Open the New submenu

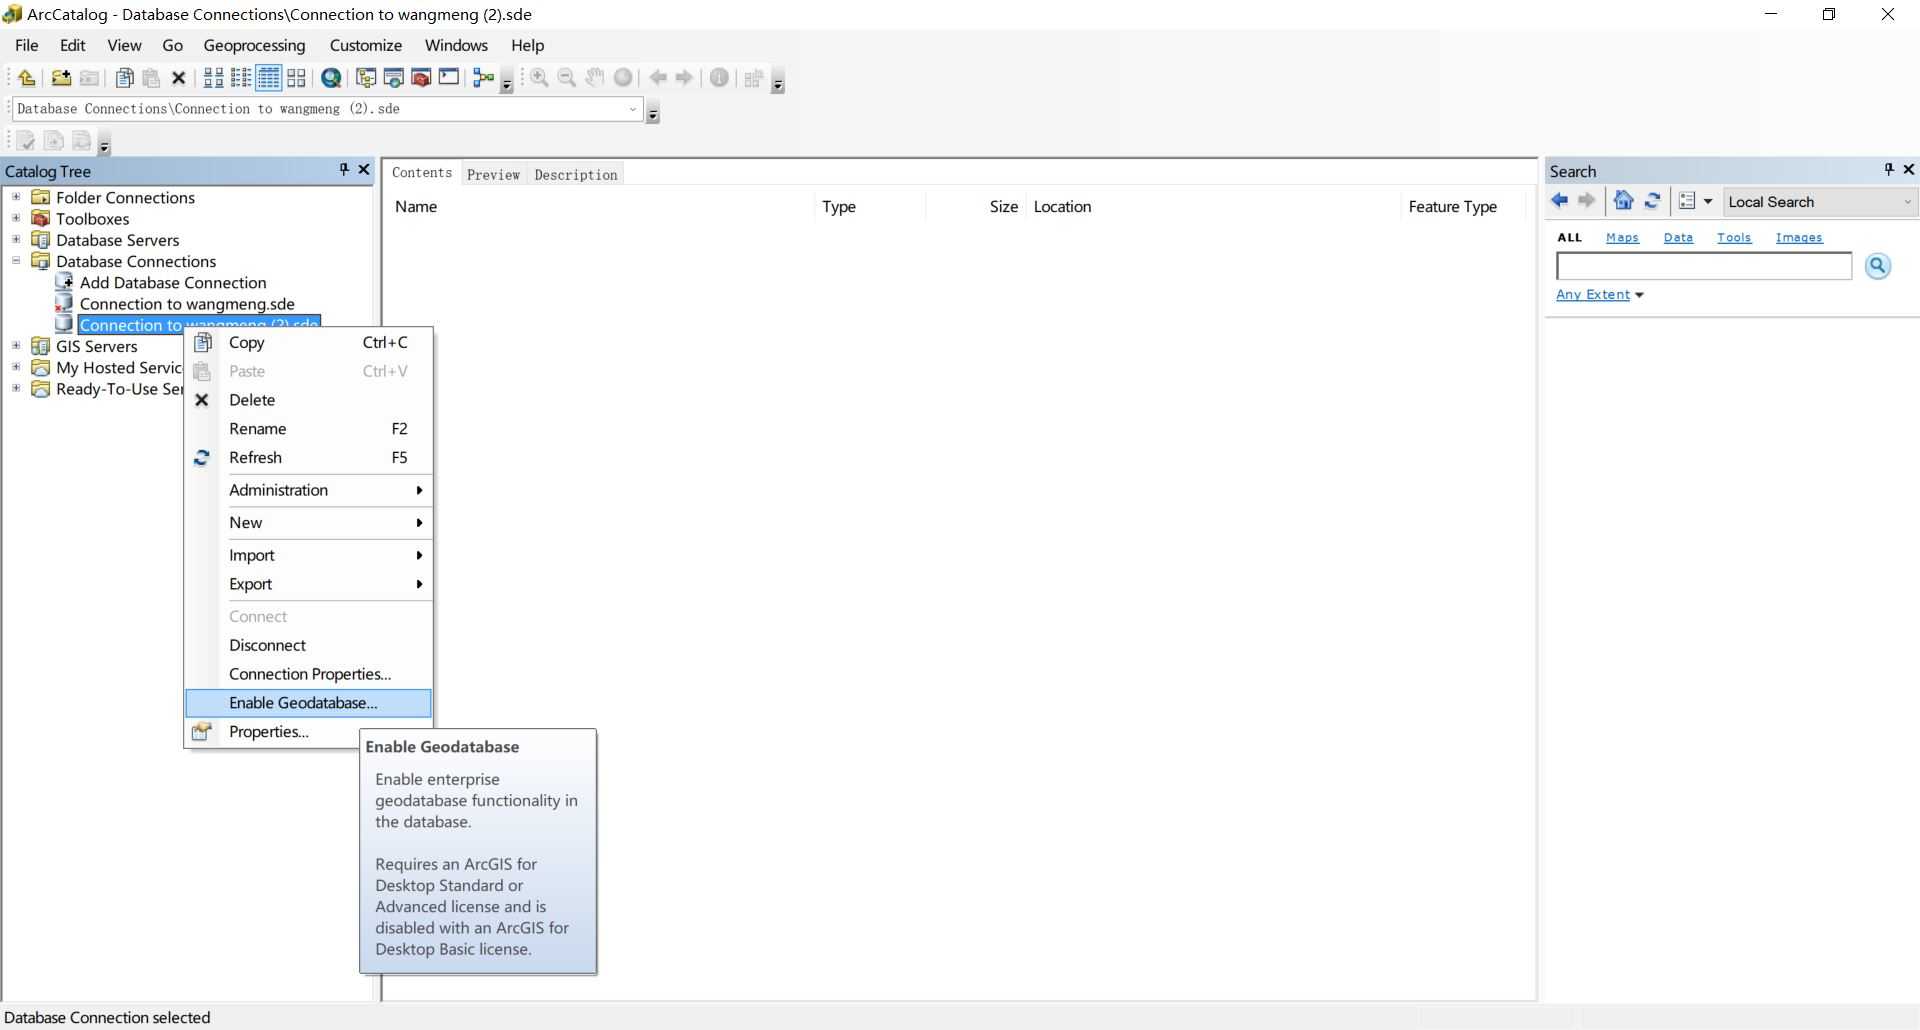(x=308, y=523)
